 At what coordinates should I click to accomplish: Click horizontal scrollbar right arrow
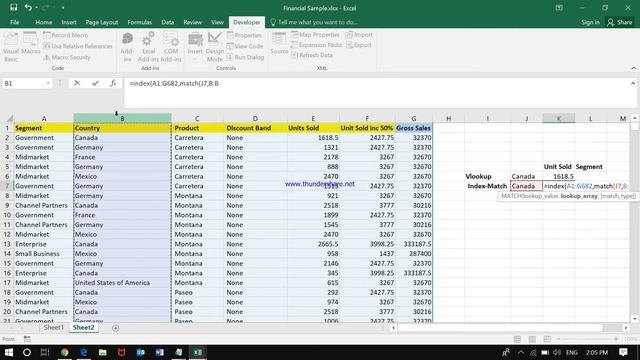pyautogui.click(x=626, y=328)
